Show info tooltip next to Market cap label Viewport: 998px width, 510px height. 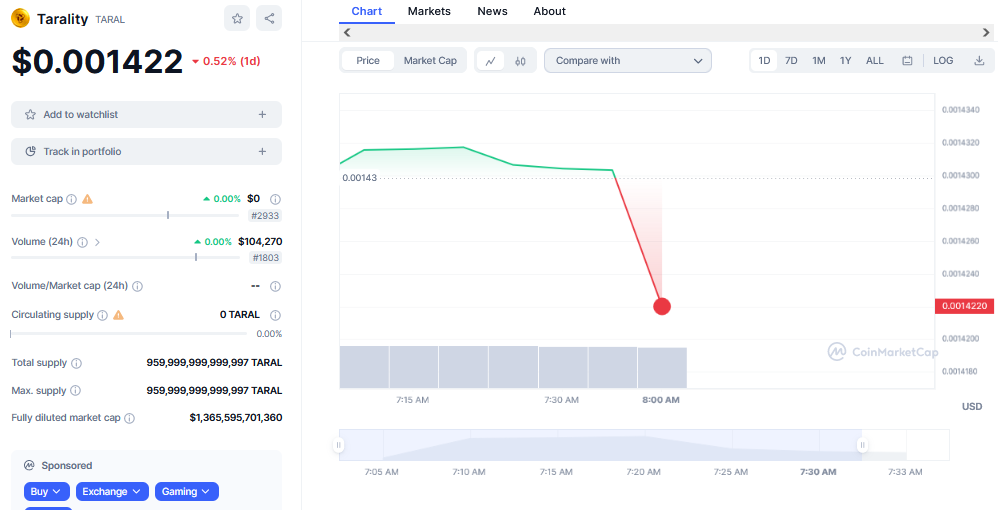[71, 199]
